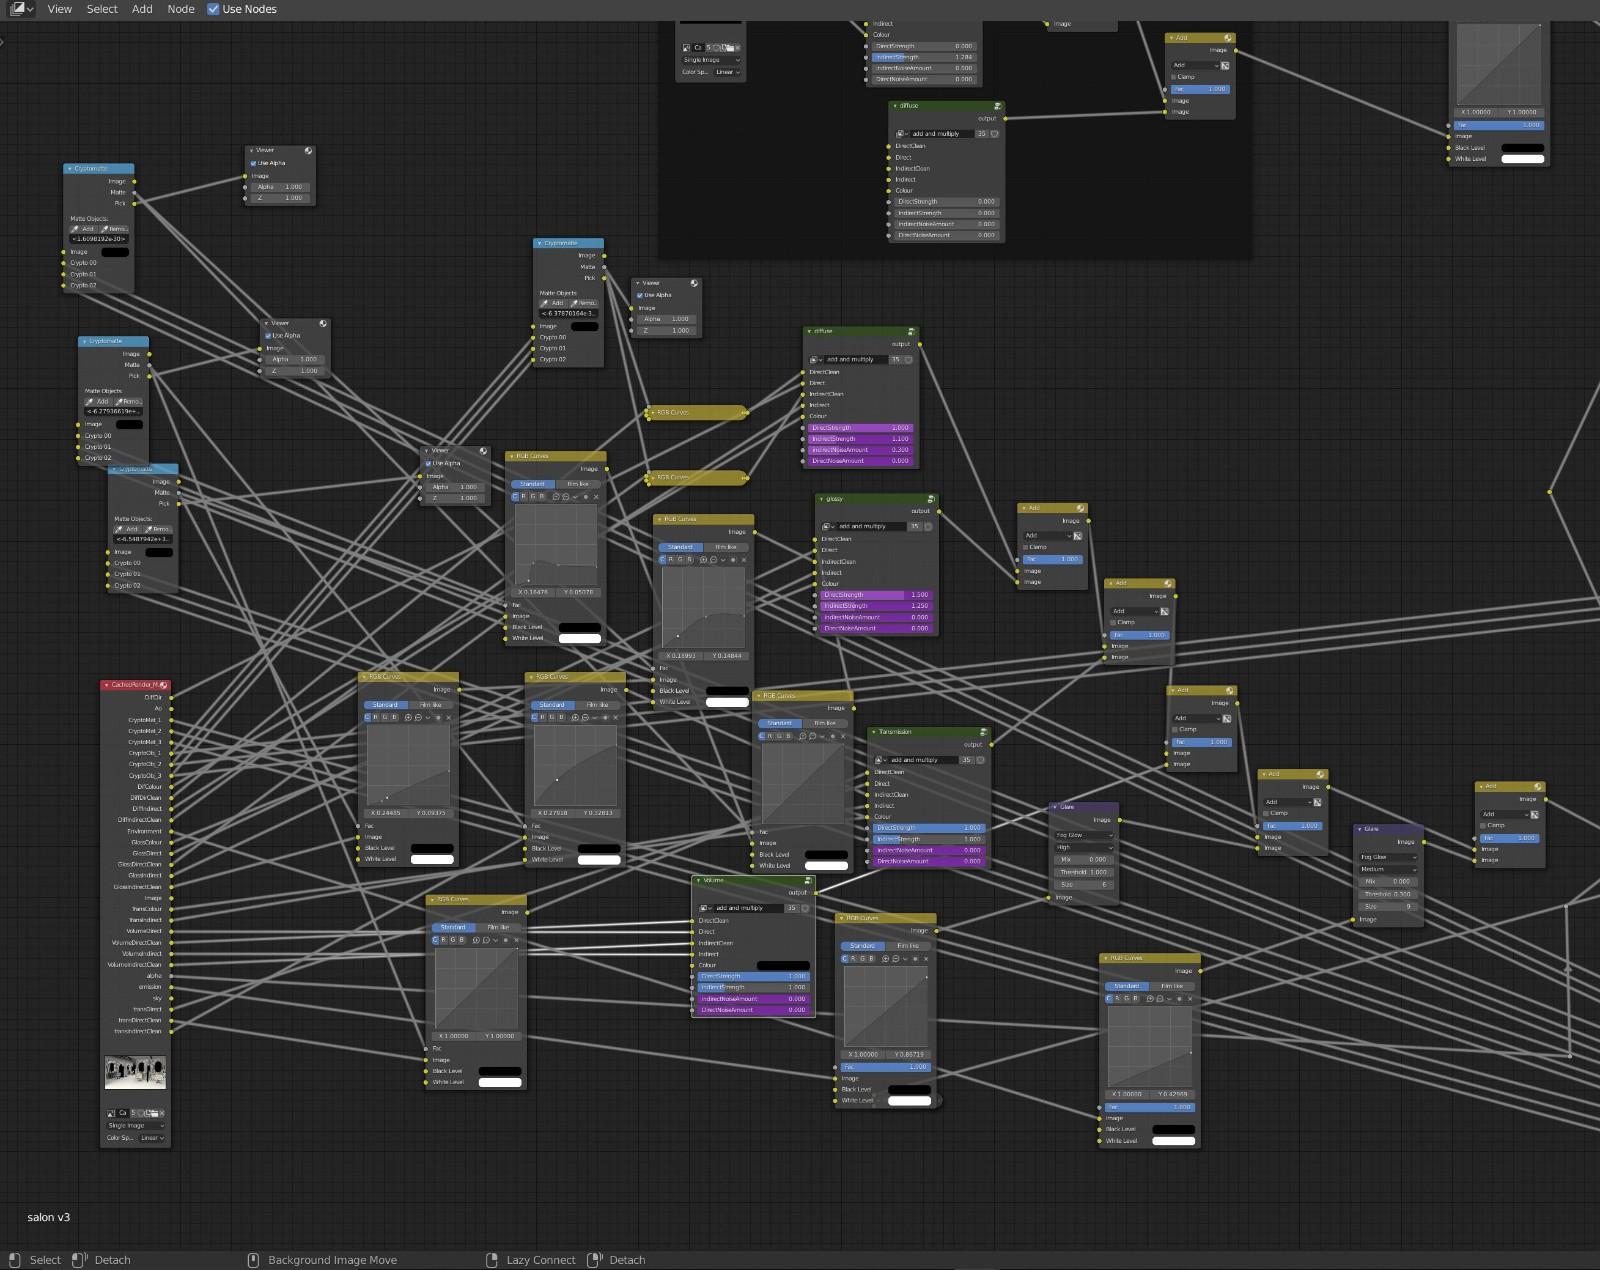The image size is (1600, 1270).
Task: Adjust the IndirectStrength 1.250 slider in glossy node
Action: pyautogui.click(x=876, y=606)
